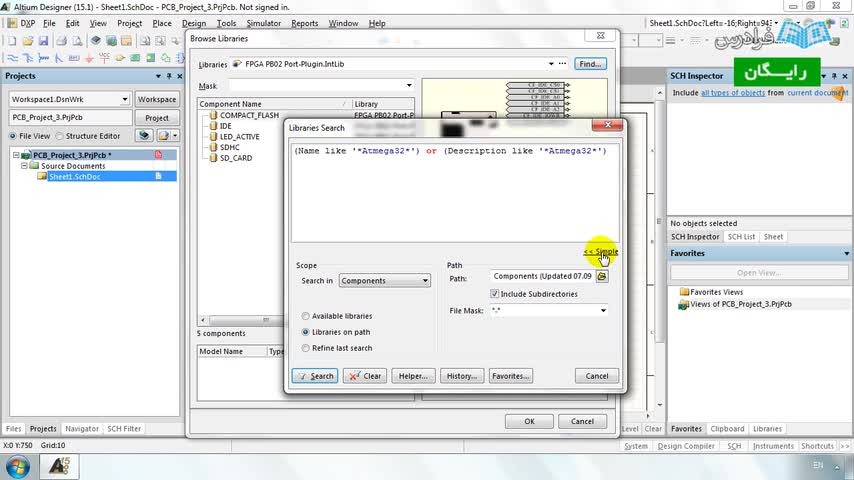Click the History... button
The height and width of the screenshot is (480, 854).
(462, 376)
